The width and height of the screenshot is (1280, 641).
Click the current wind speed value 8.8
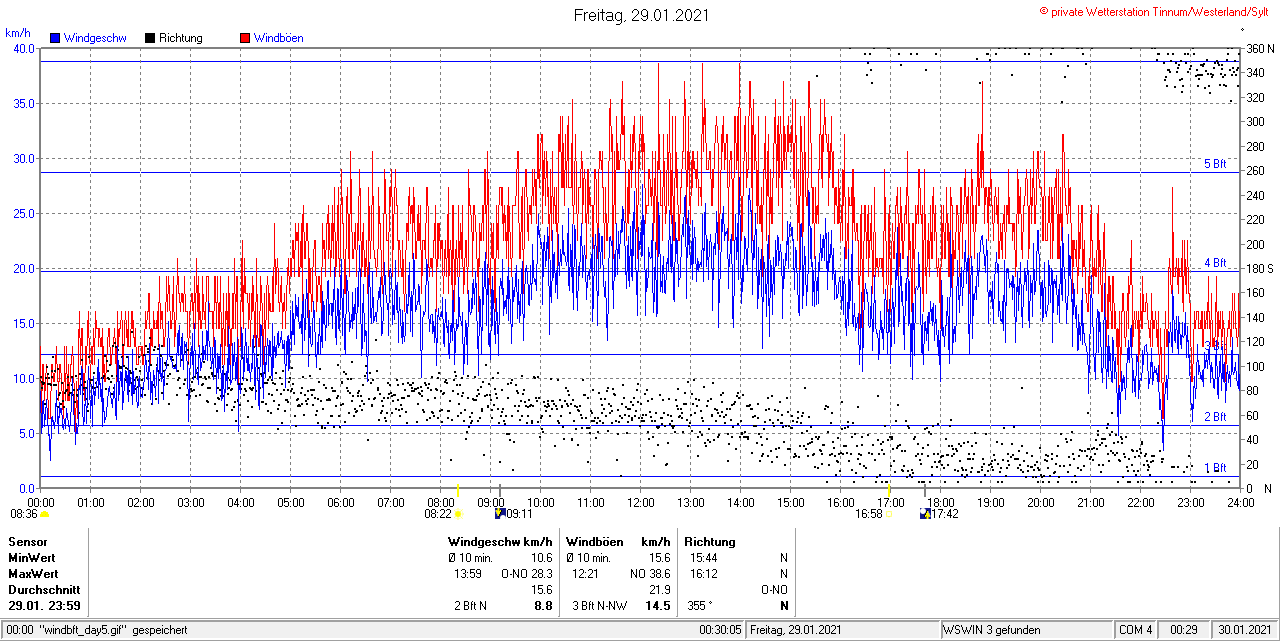(544, 606)
